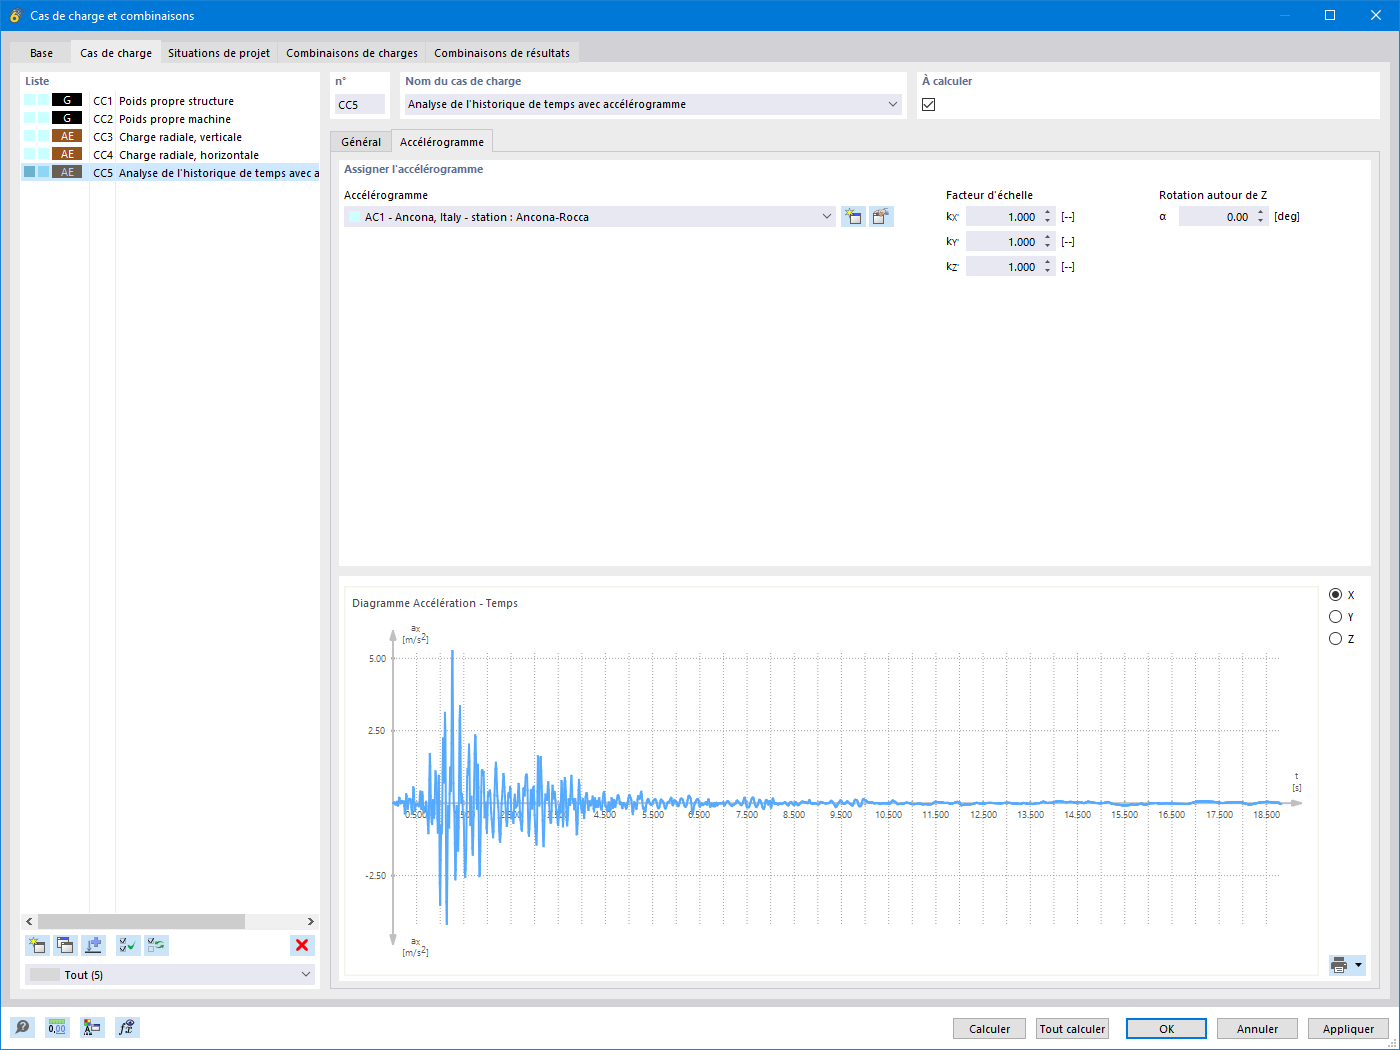Select the Accélérogramme sub-tab
Viewport: 1400px width, 1050px height.
coord(442,142)
